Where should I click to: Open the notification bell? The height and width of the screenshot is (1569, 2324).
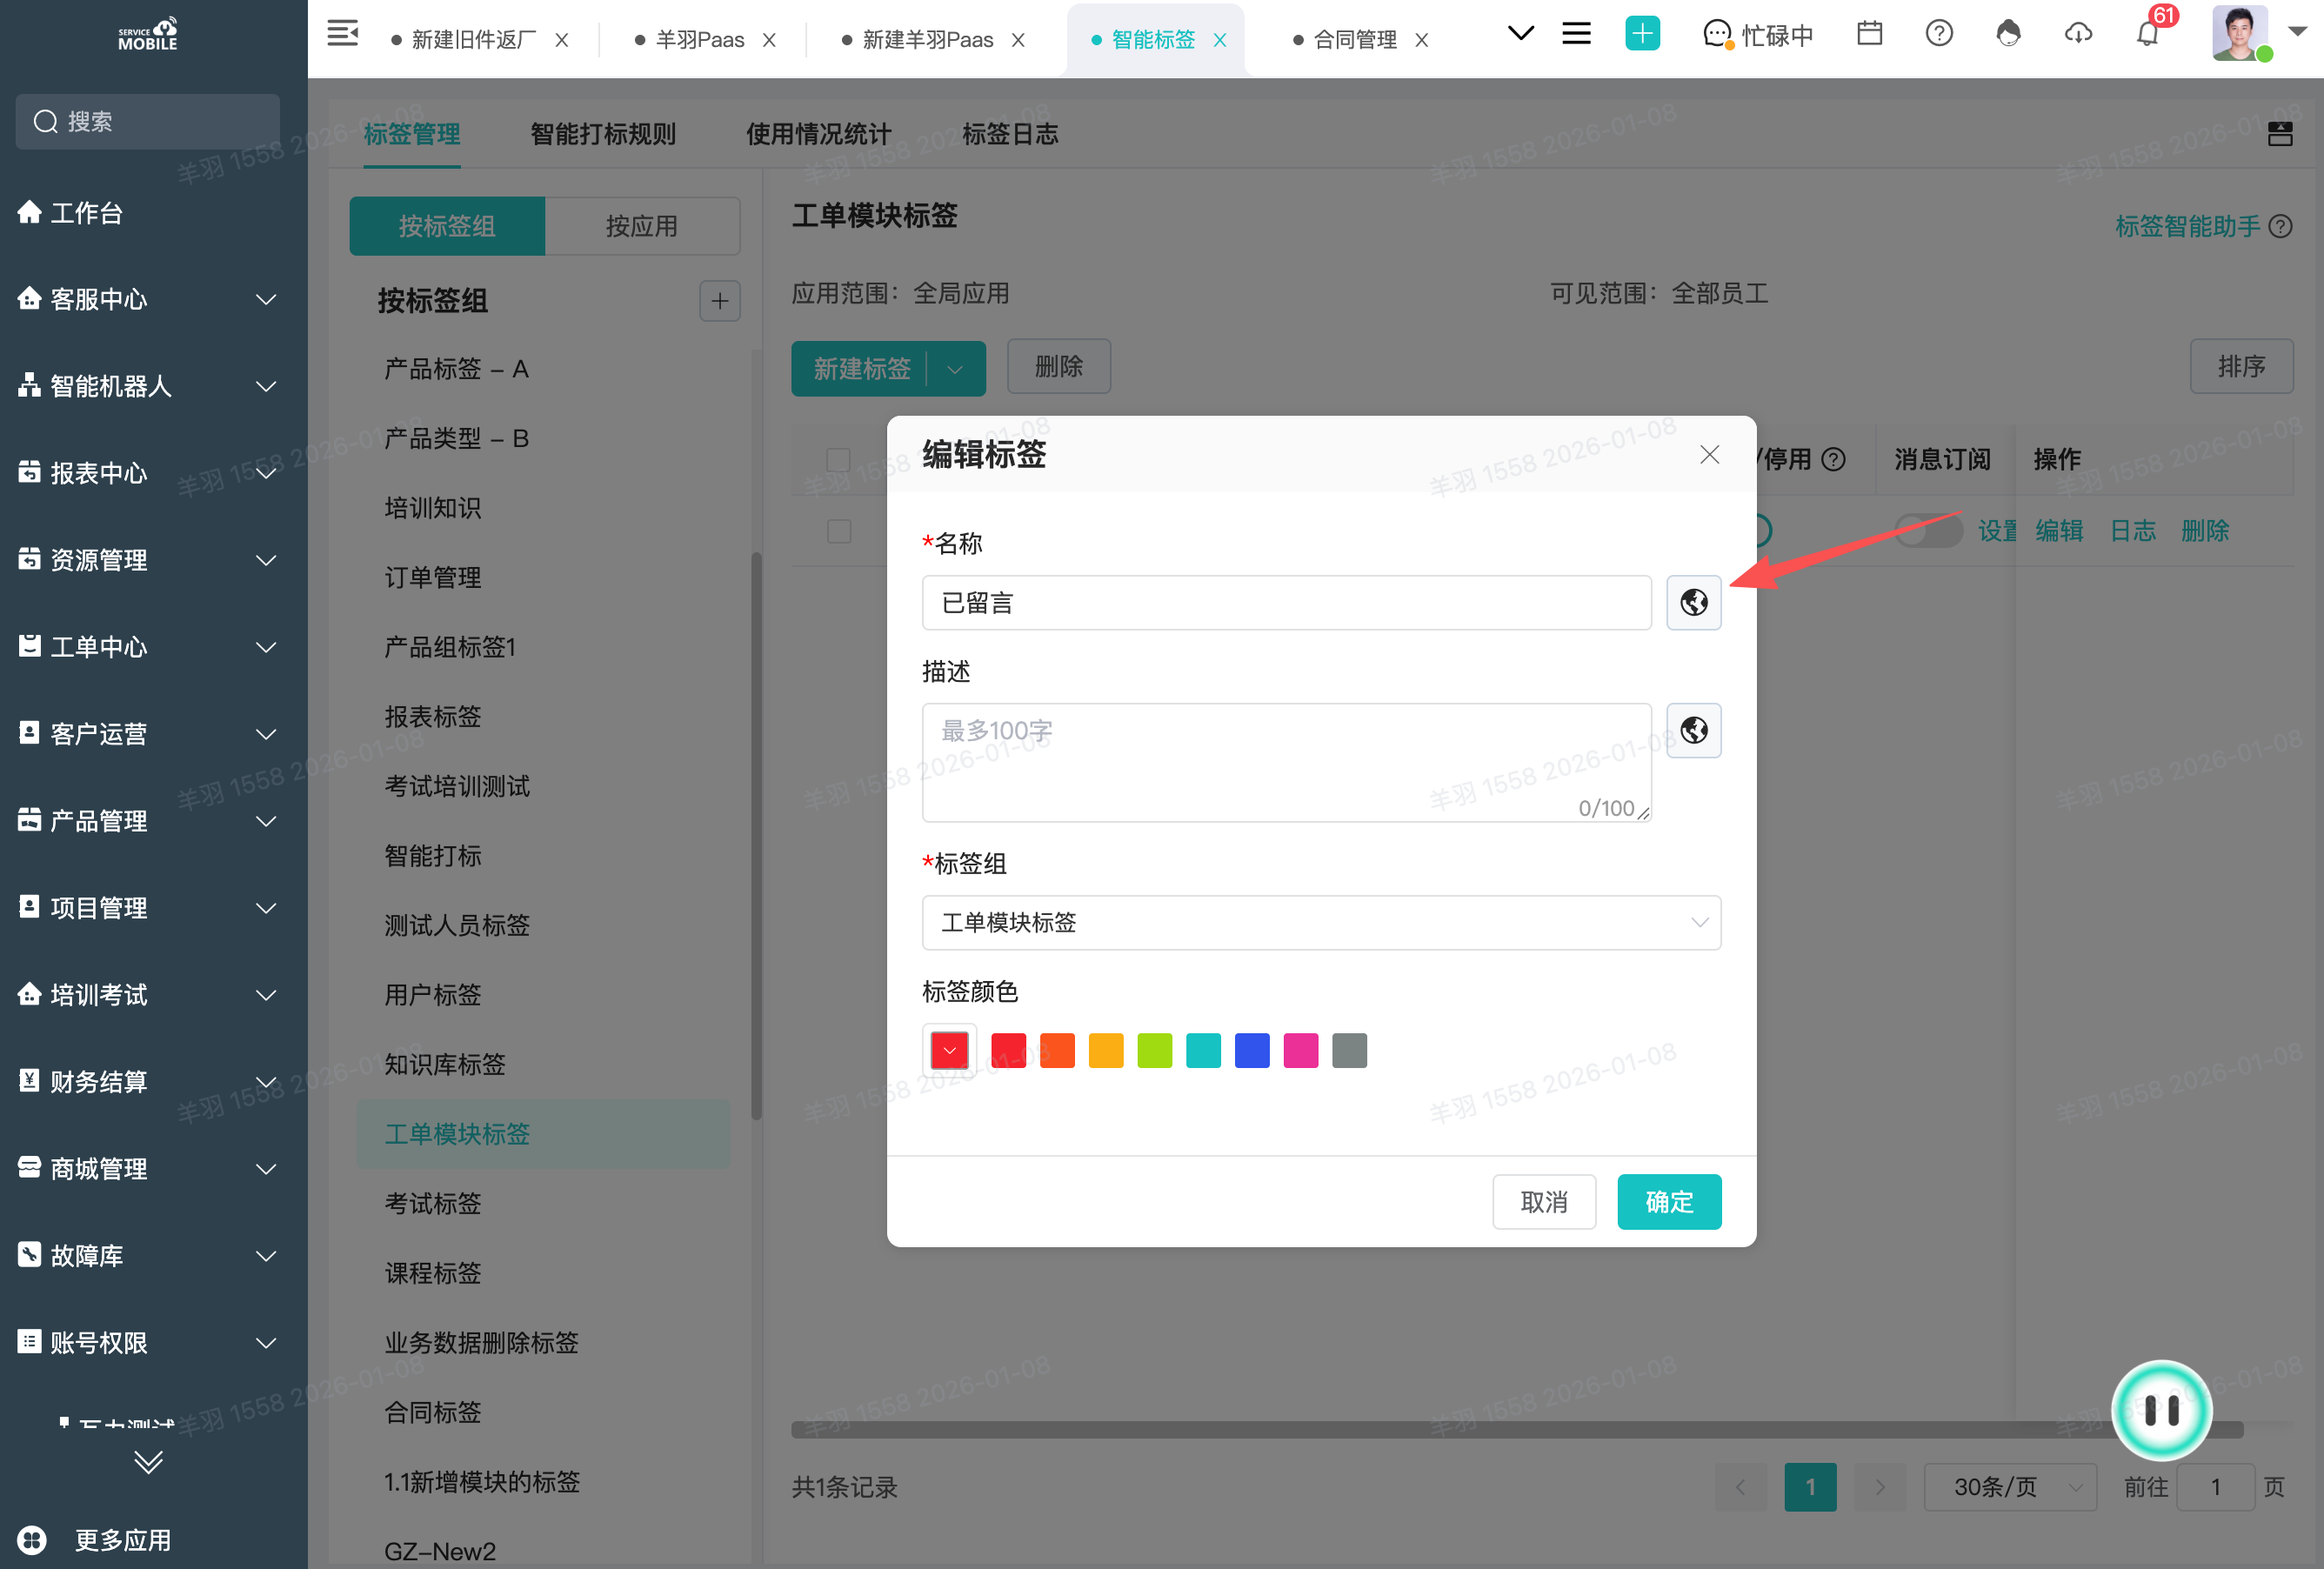point(2147,35)
